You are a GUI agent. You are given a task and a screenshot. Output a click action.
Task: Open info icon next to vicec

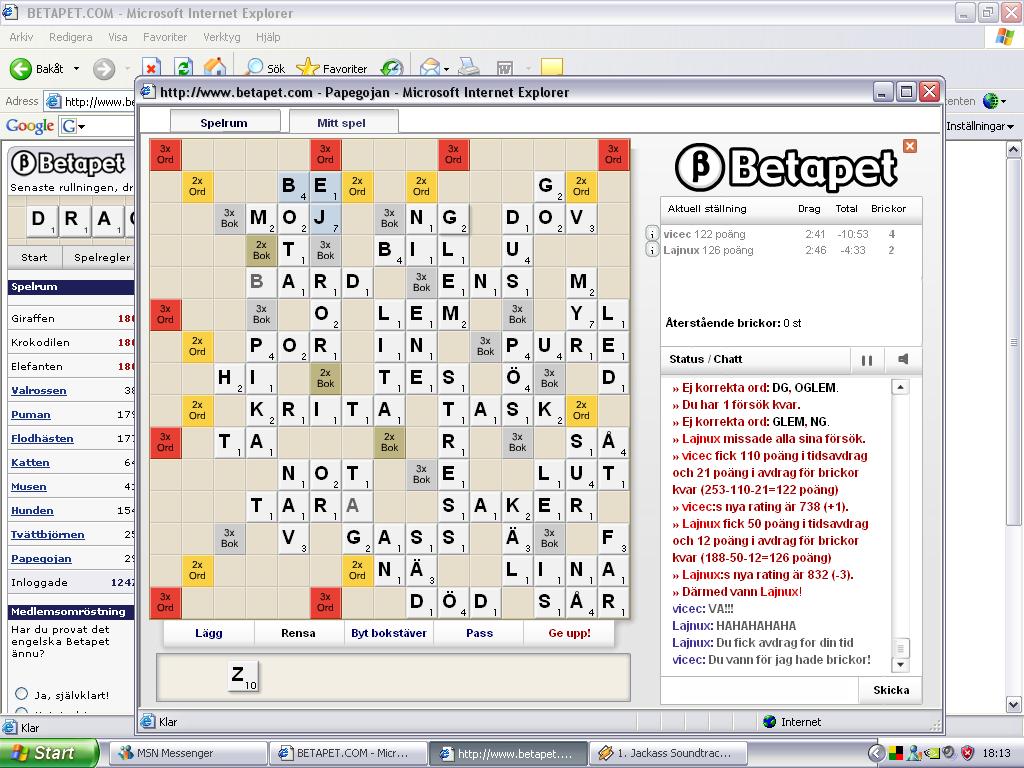click(652, 233)
